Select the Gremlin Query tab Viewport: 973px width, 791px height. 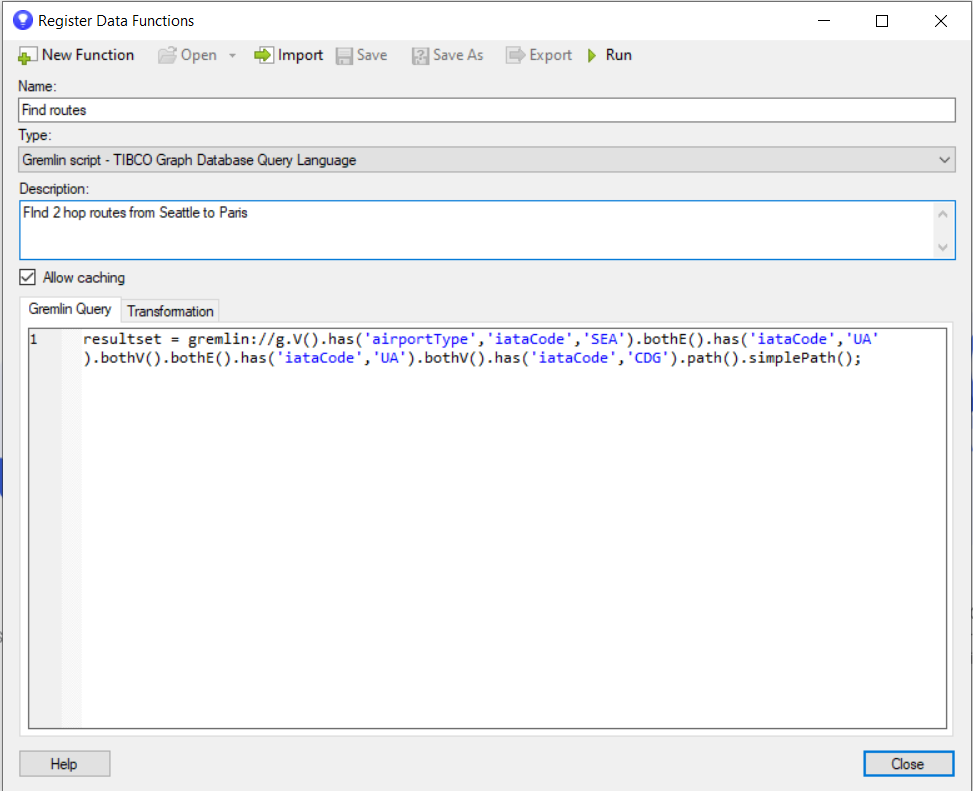pyautogui.click(x=70, y=310)
